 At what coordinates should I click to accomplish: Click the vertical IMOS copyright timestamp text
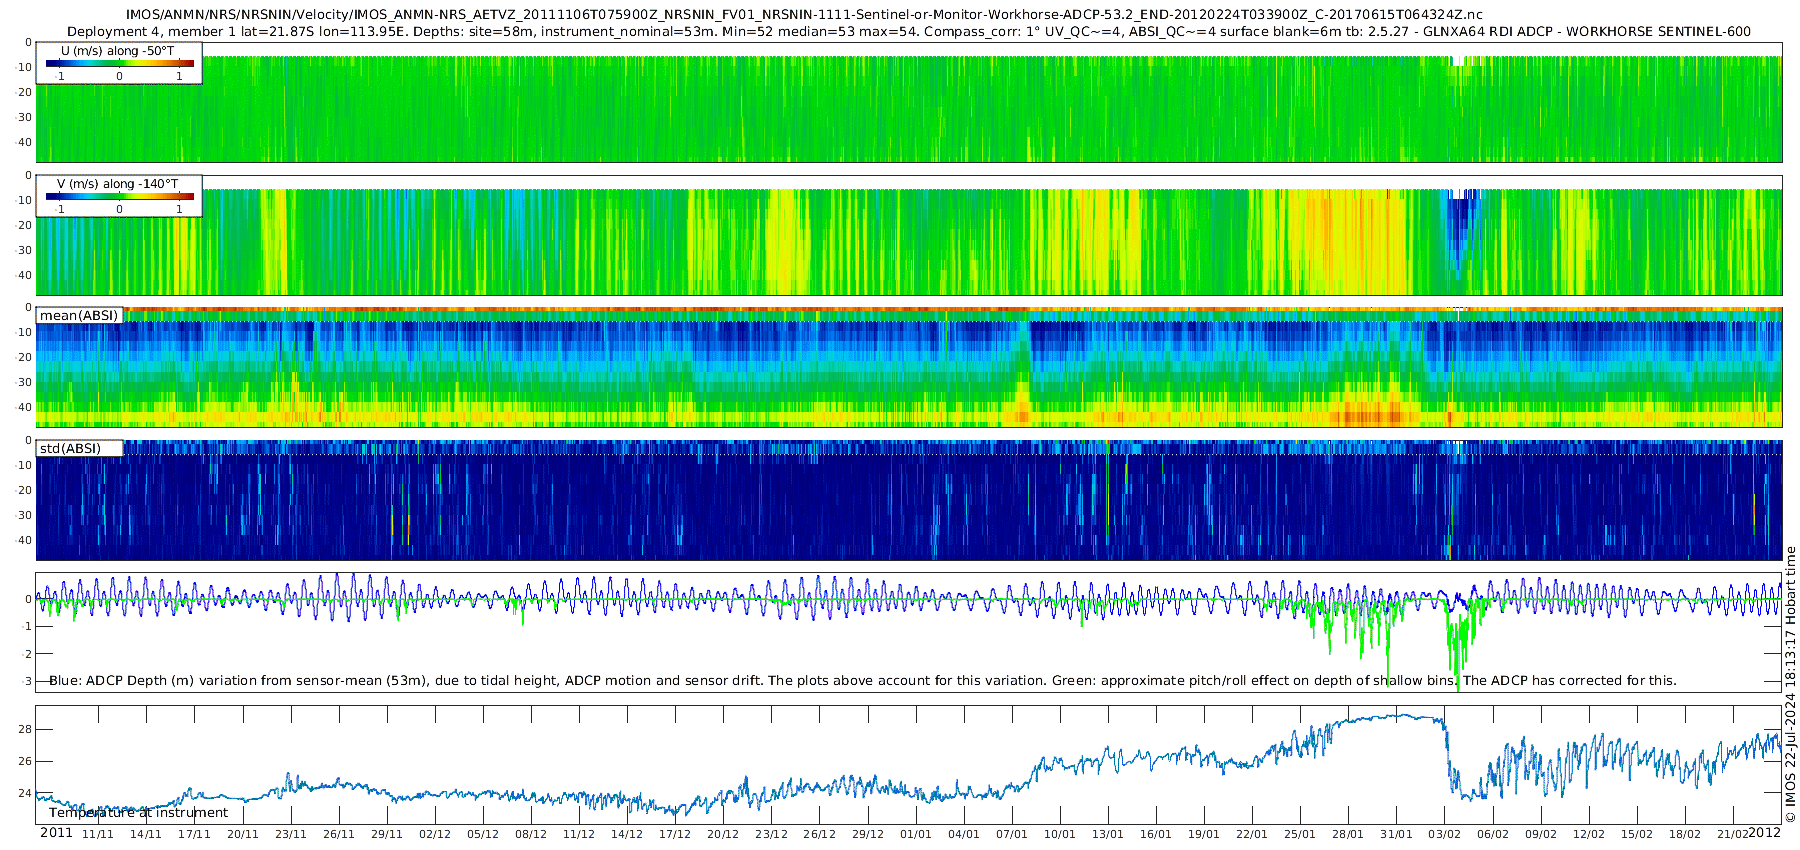[x=1790, y=684]
